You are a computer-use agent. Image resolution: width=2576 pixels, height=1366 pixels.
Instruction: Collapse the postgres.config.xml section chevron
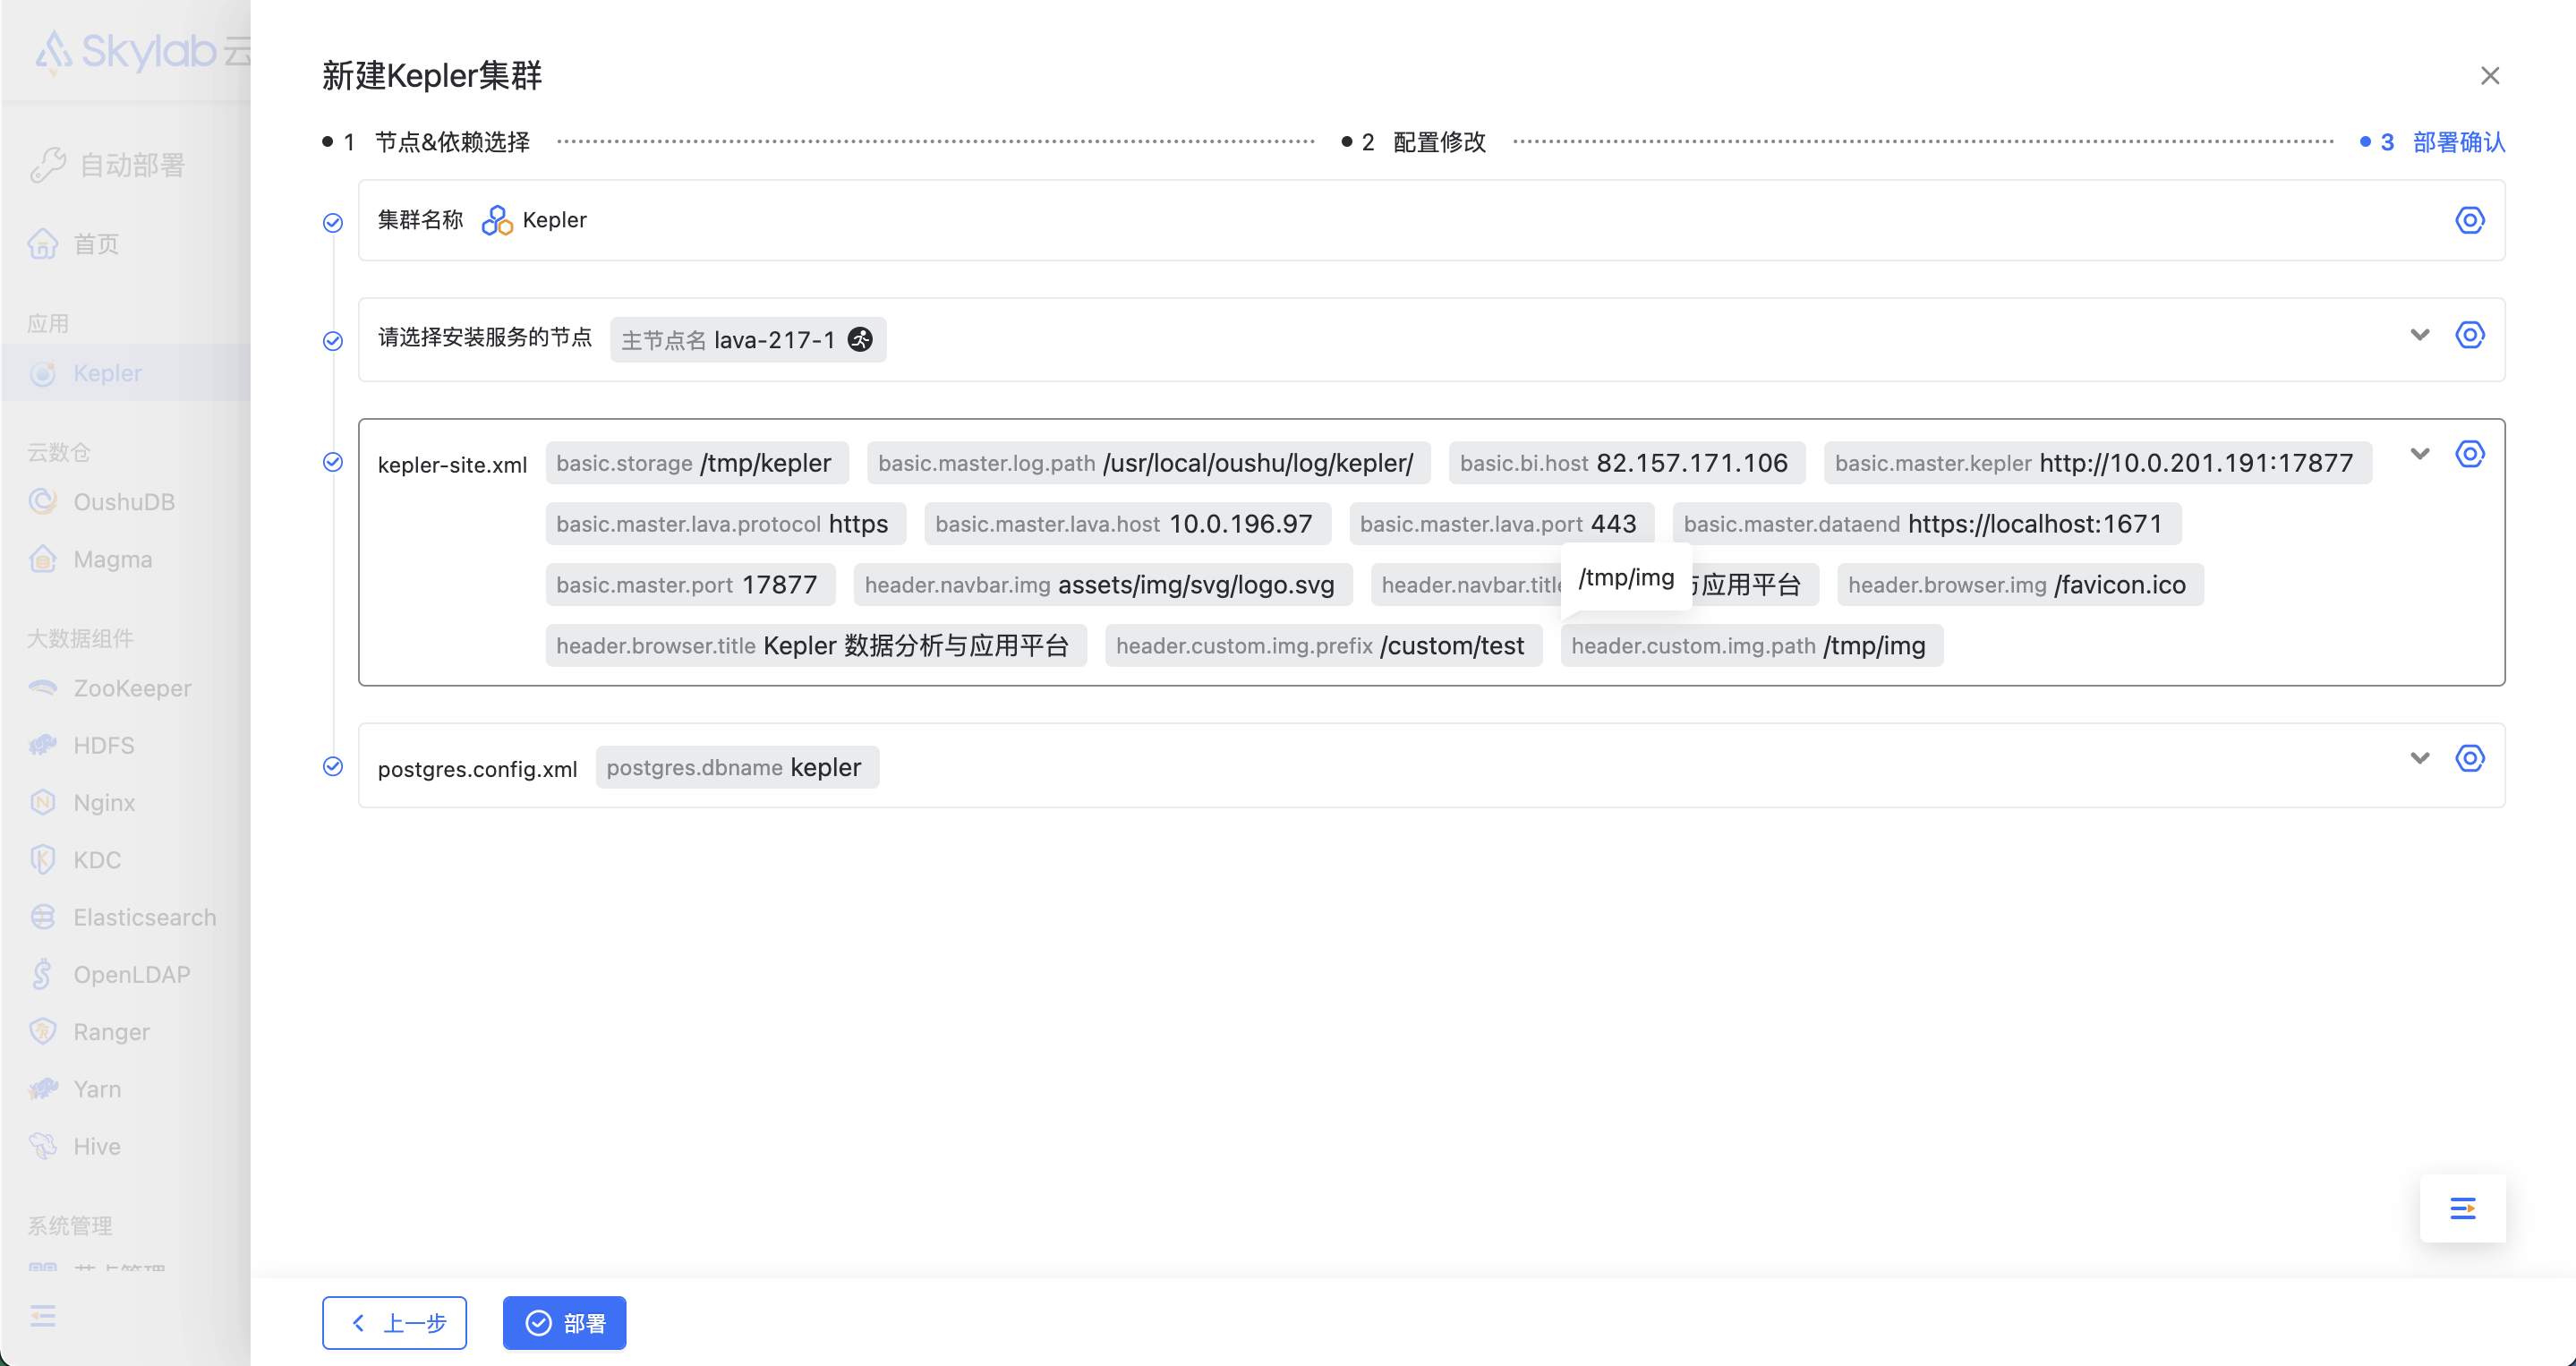coord(2419,758)
